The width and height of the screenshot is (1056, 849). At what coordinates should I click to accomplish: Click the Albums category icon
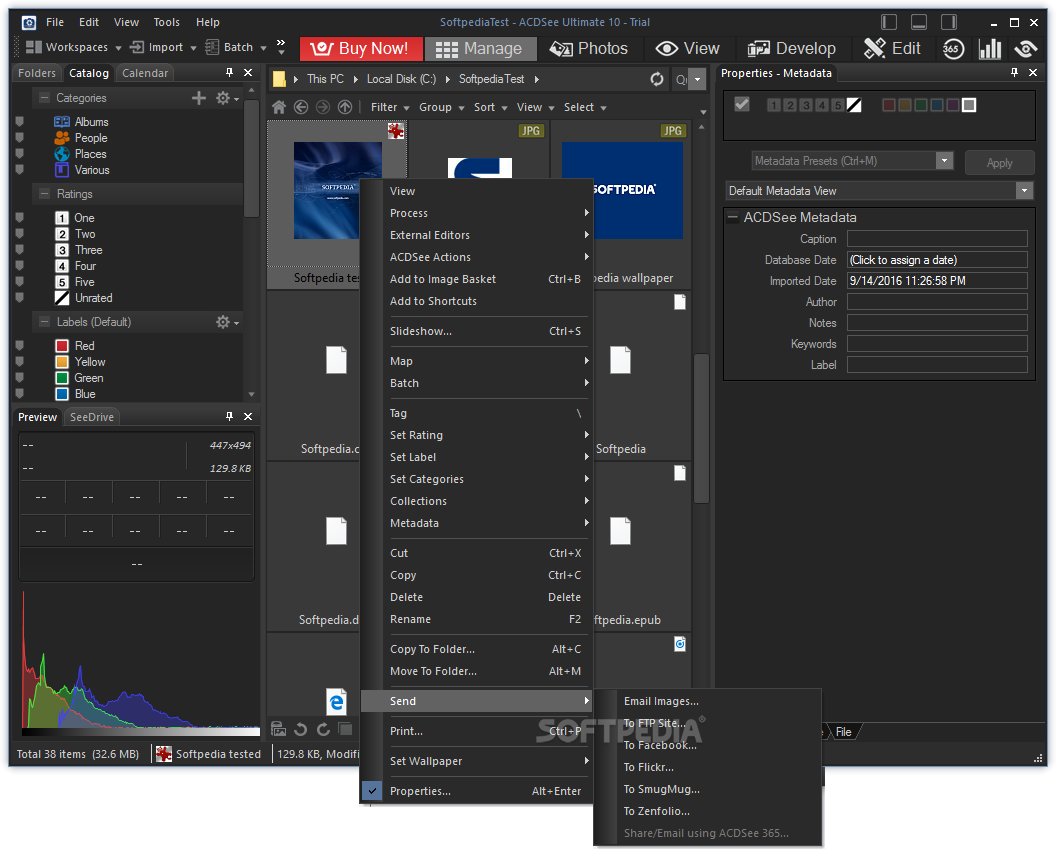(x=62, y=122)
